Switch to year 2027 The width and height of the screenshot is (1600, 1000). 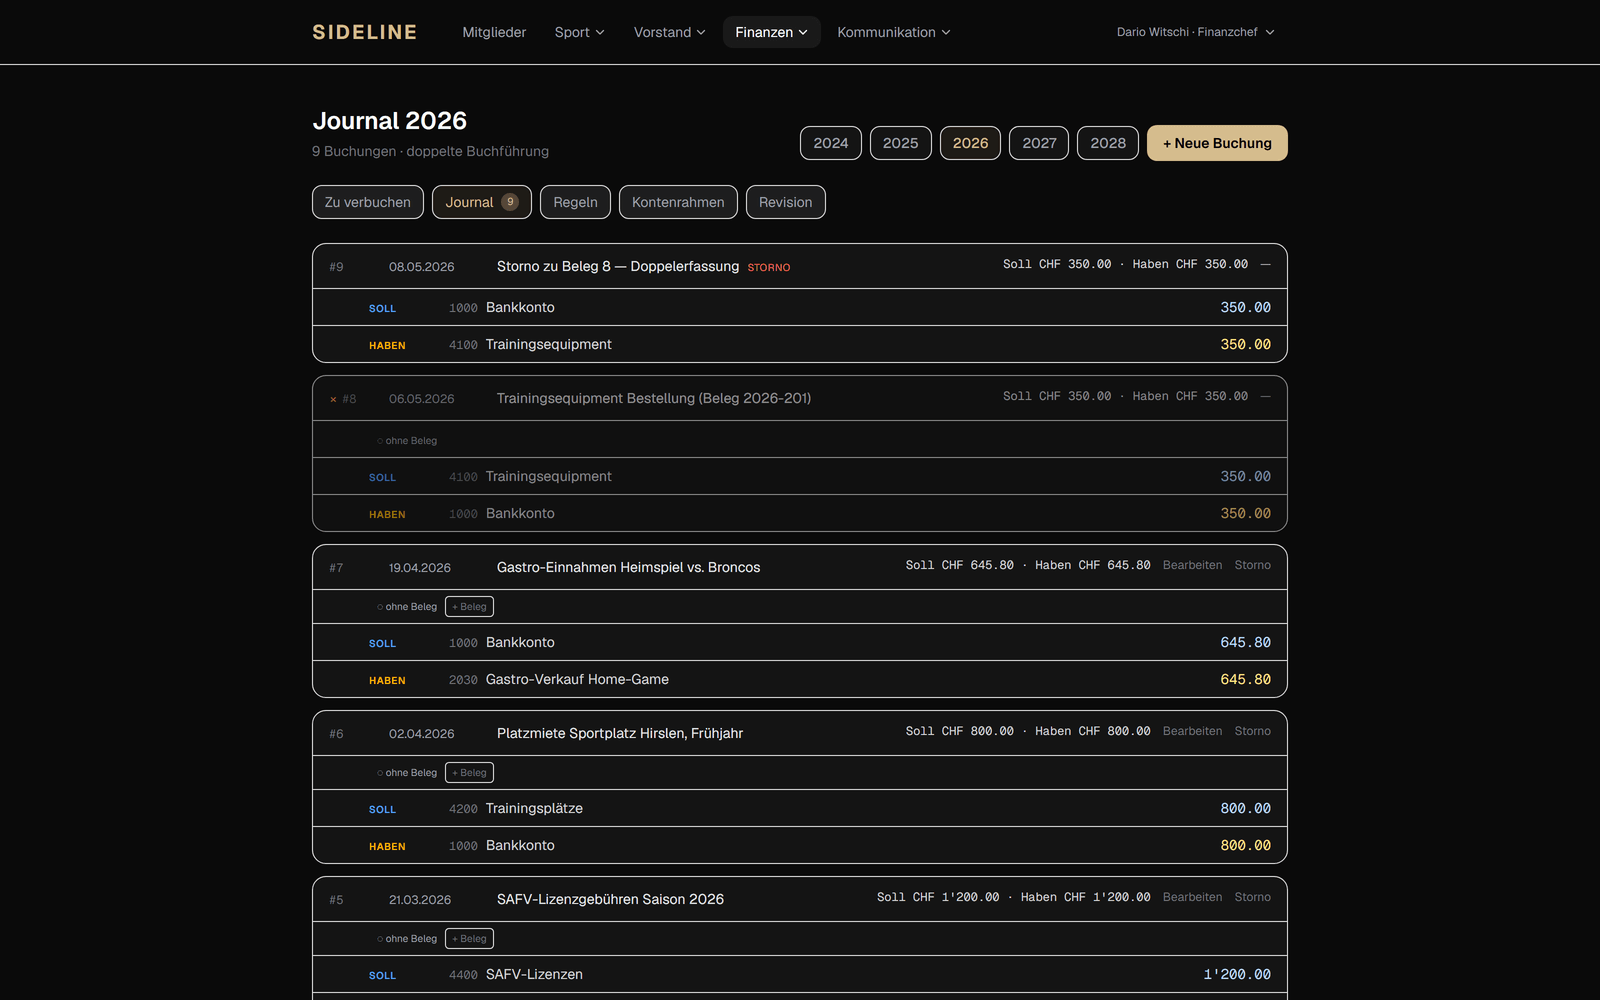(1039, 143)
